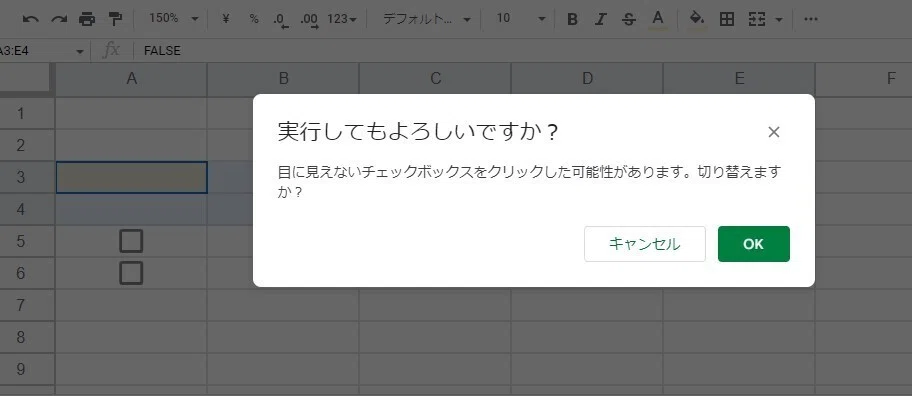Click the Decrease decimal places icon

pyautogui.click(x=281, y=20)
